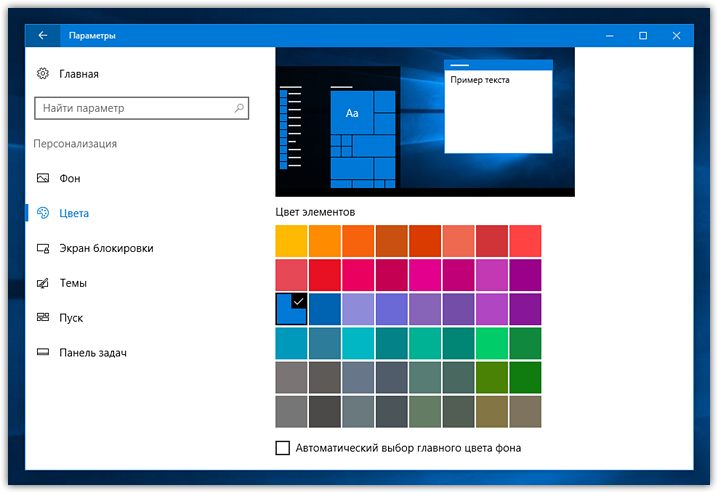Click inside Найти параметр search field

coord(141,108)
